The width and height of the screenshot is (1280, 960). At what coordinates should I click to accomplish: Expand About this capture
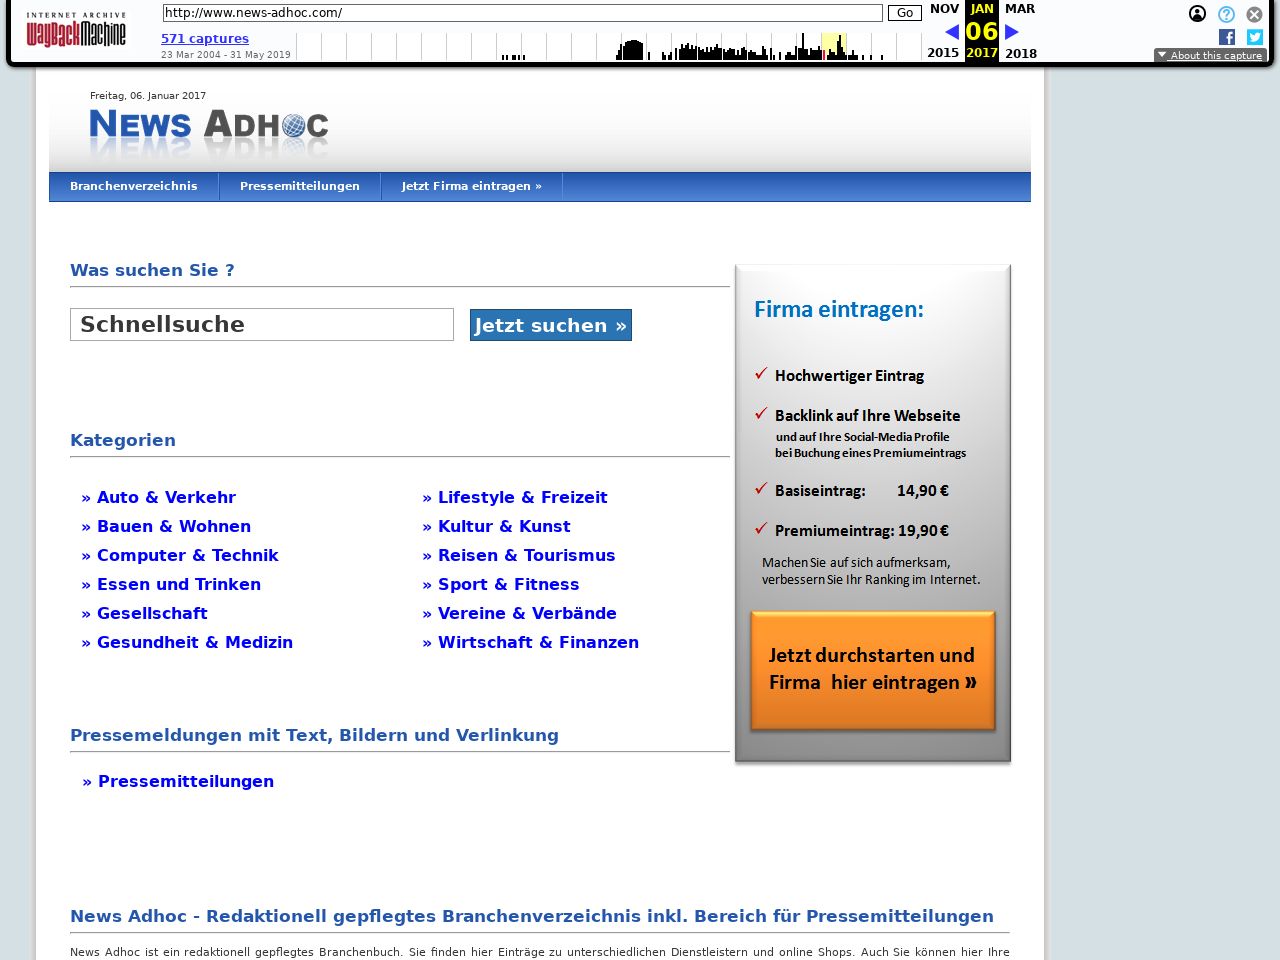pos(1210,56)
